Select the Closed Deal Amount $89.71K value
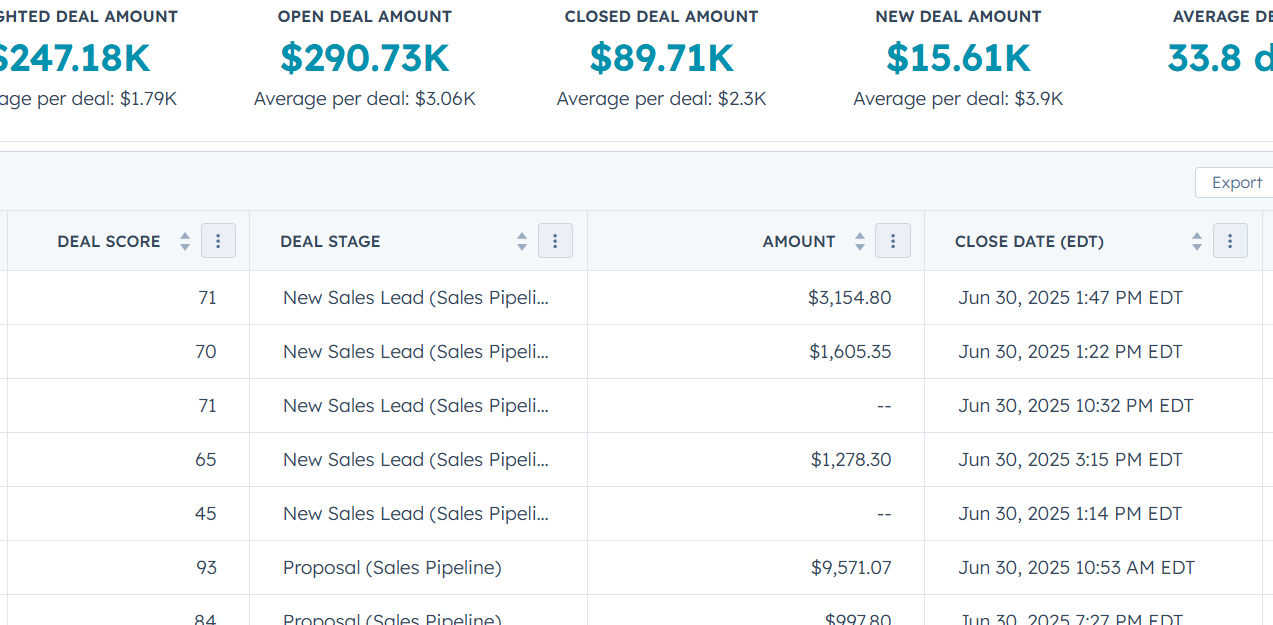 pyautogui.click(x=661, y=58)
